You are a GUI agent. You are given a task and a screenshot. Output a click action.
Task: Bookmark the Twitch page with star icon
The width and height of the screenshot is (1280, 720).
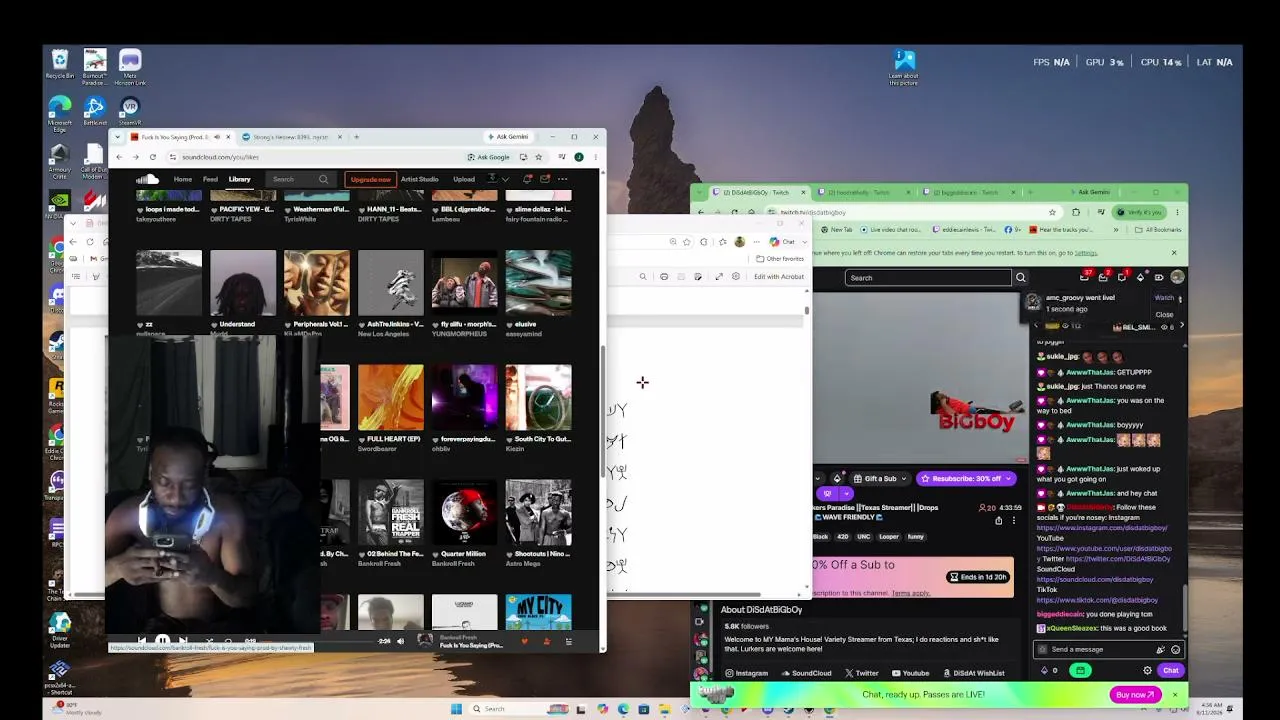pyautogui.click(x=1052, y=212)
